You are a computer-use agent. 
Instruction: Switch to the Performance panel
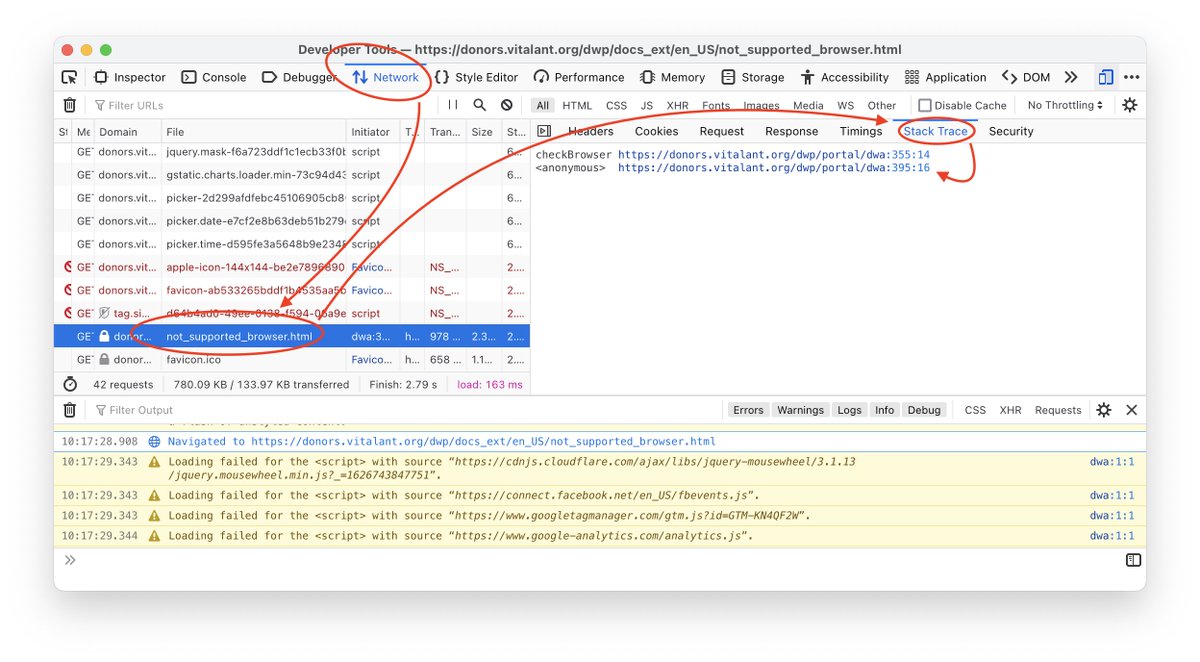(579, 77)
